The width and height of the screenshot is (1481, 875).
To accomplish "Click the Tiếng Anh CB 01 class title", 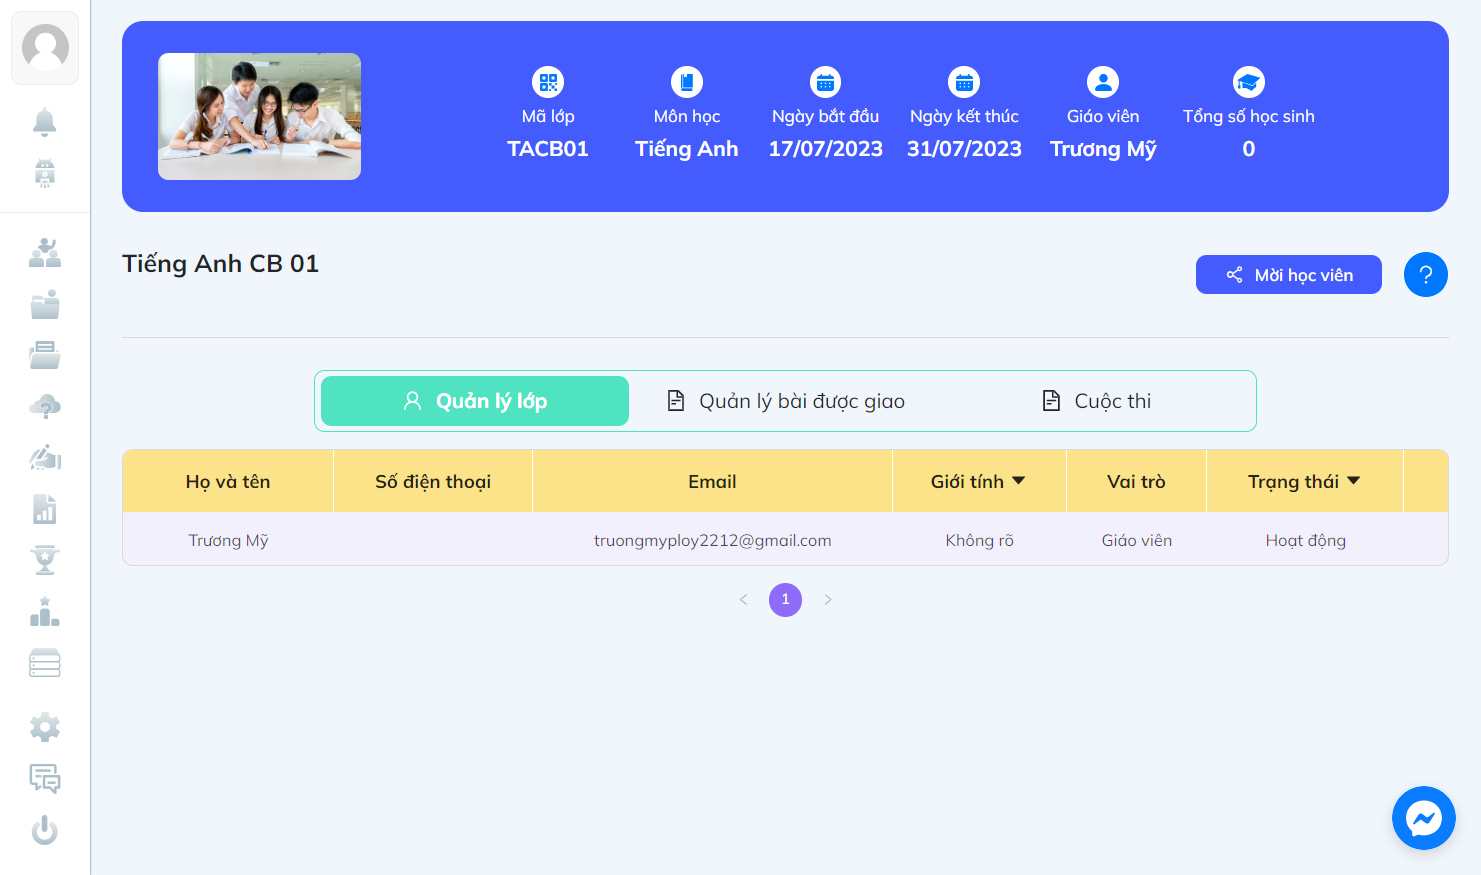I will click(221, 264).
